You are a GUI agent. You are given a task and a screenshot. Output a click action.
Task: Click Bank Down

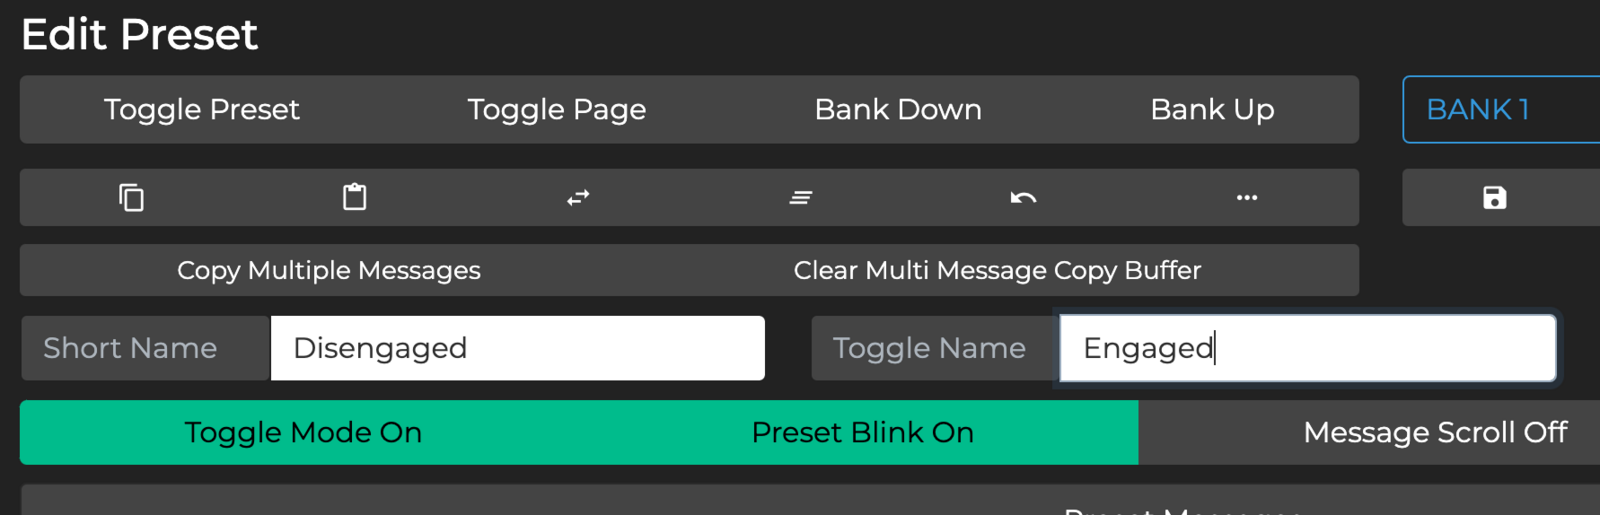pos(898,109)
